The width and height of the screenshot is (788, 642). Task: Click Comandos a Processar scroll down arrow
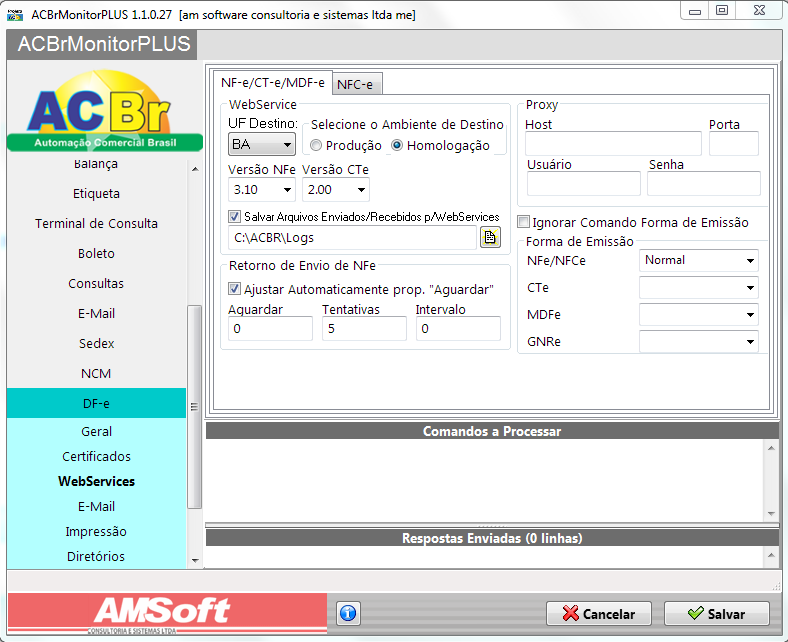pyautogui.click(x=771, y=514)
